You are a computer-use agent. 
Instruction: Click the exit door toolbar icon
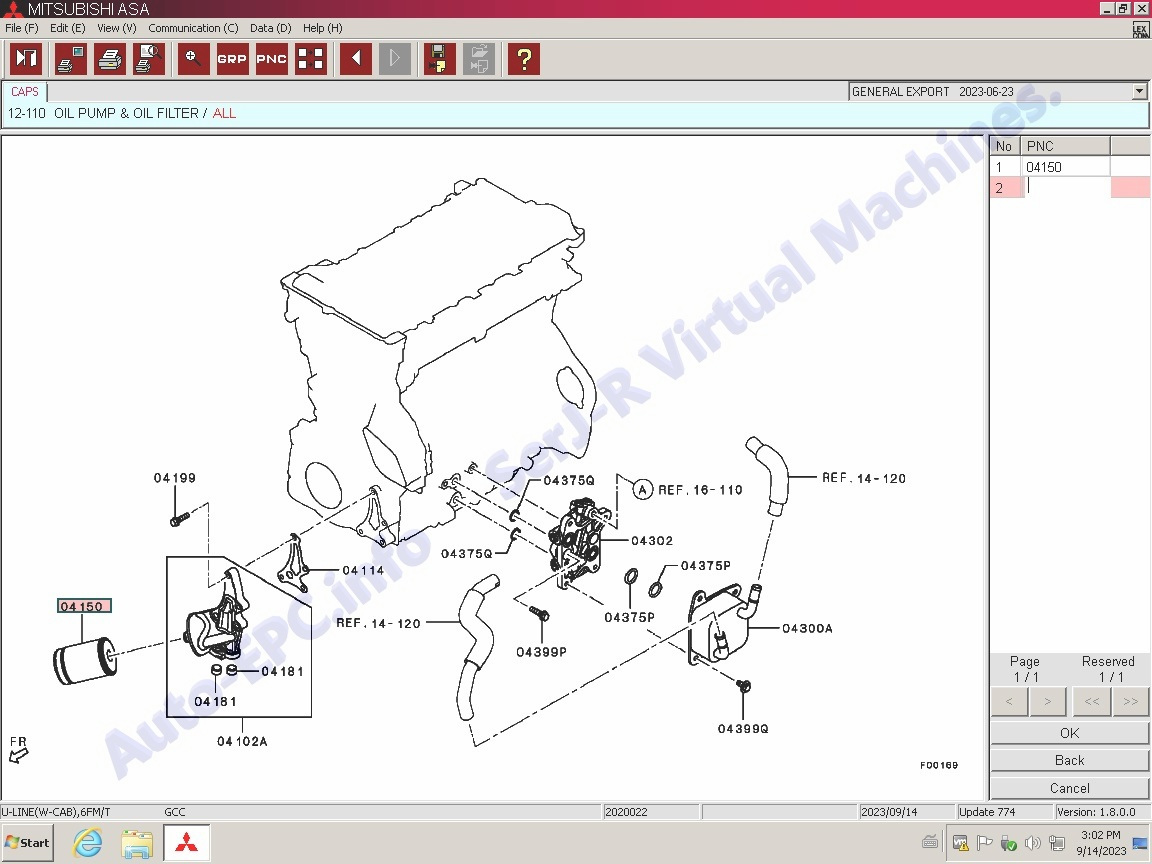(x=26, y=59)
